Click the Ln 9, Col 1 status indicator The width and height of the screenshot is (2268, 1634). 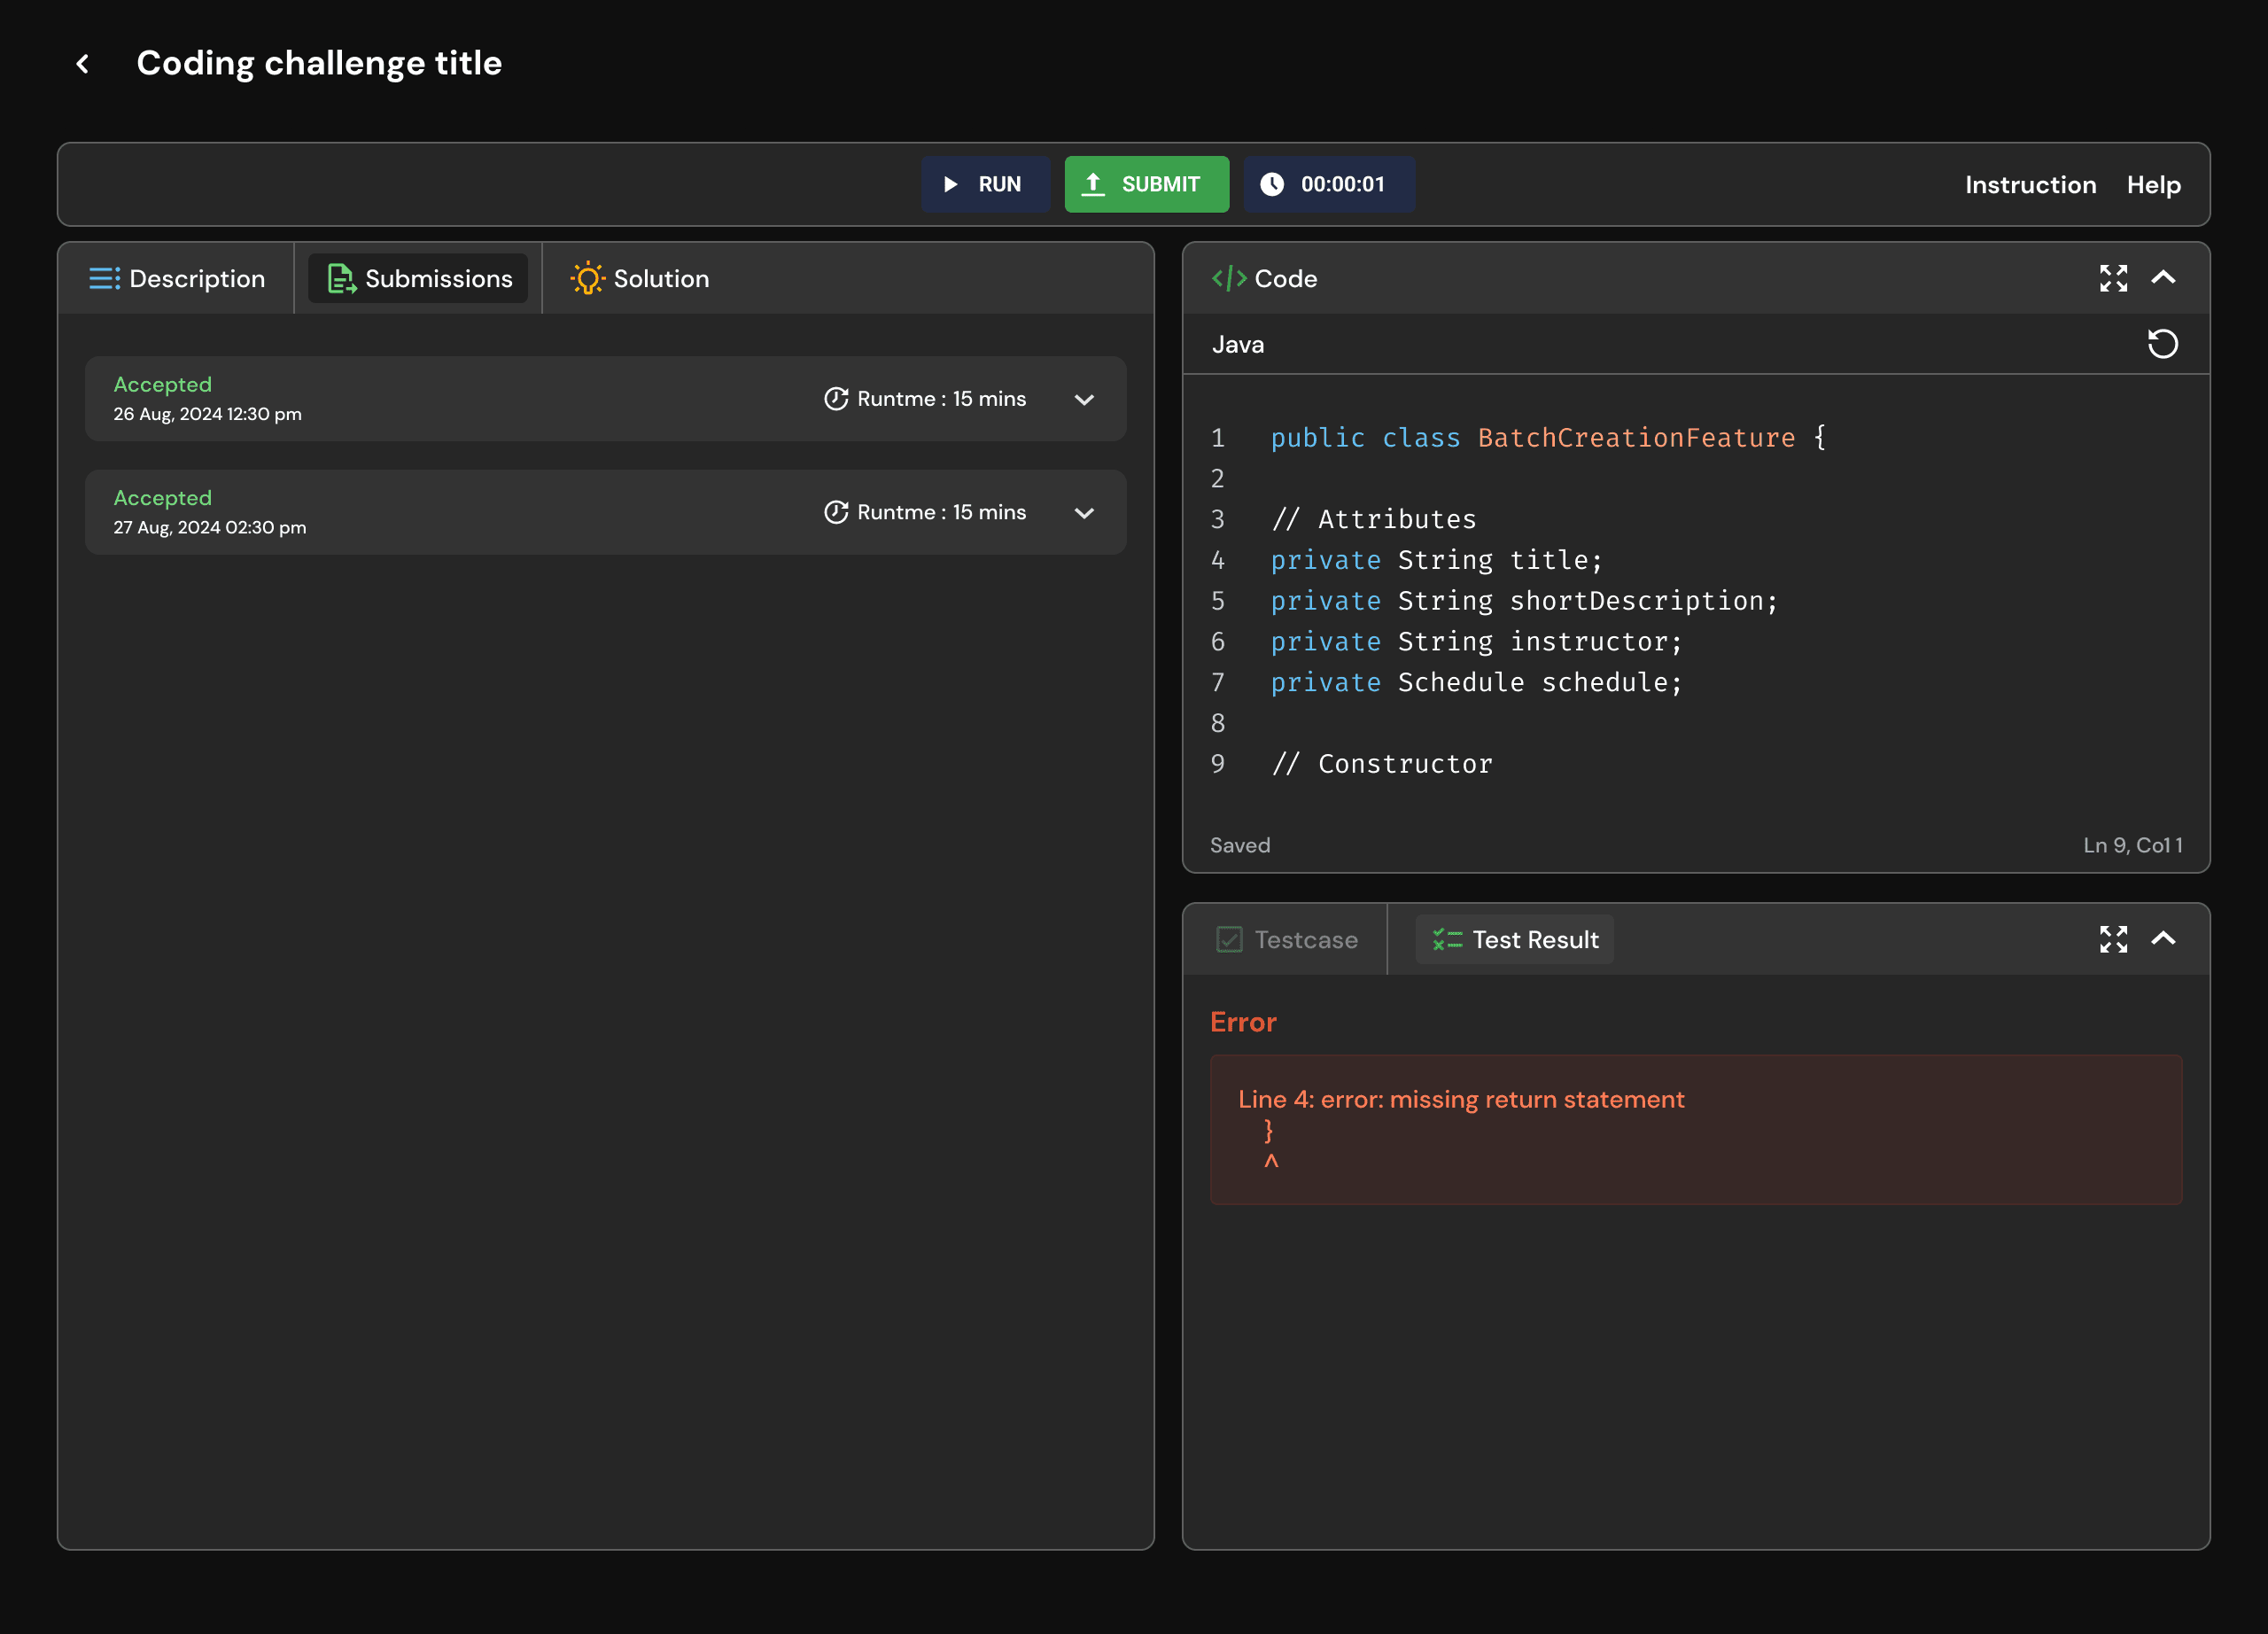click(x=2133, y=845)
